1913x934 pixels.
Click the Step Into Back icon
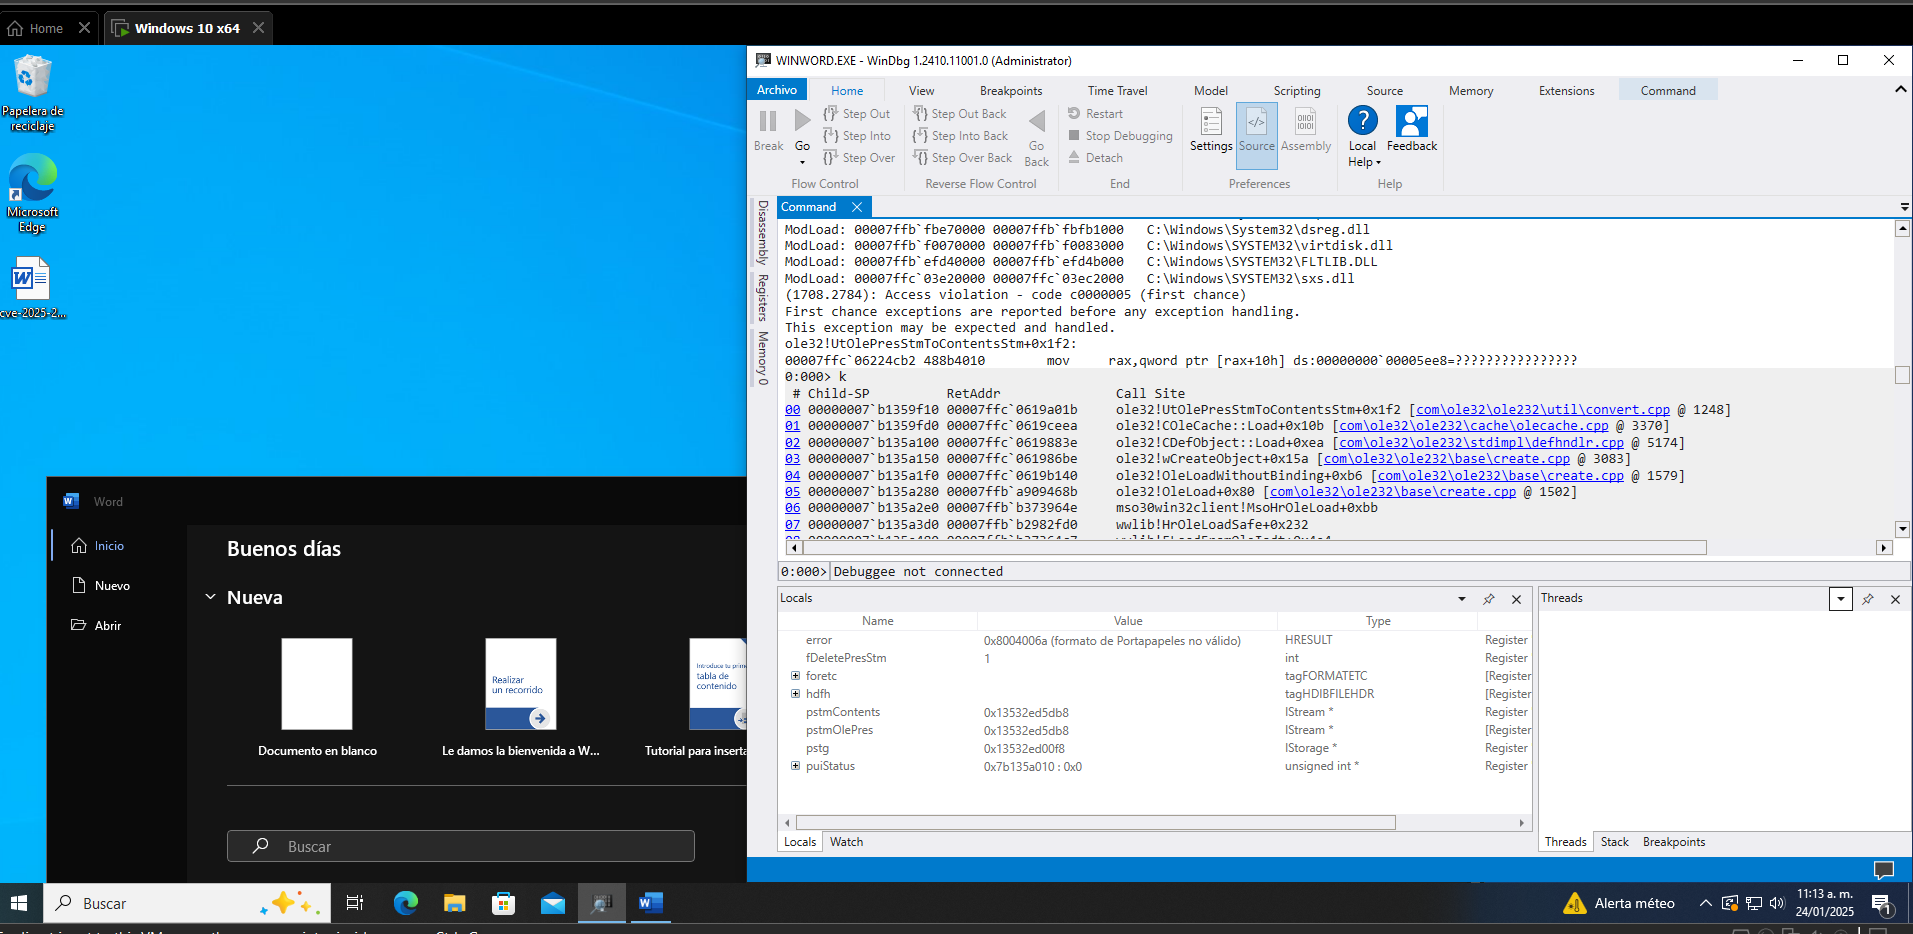pyautogui.click(x=920, y=136)
